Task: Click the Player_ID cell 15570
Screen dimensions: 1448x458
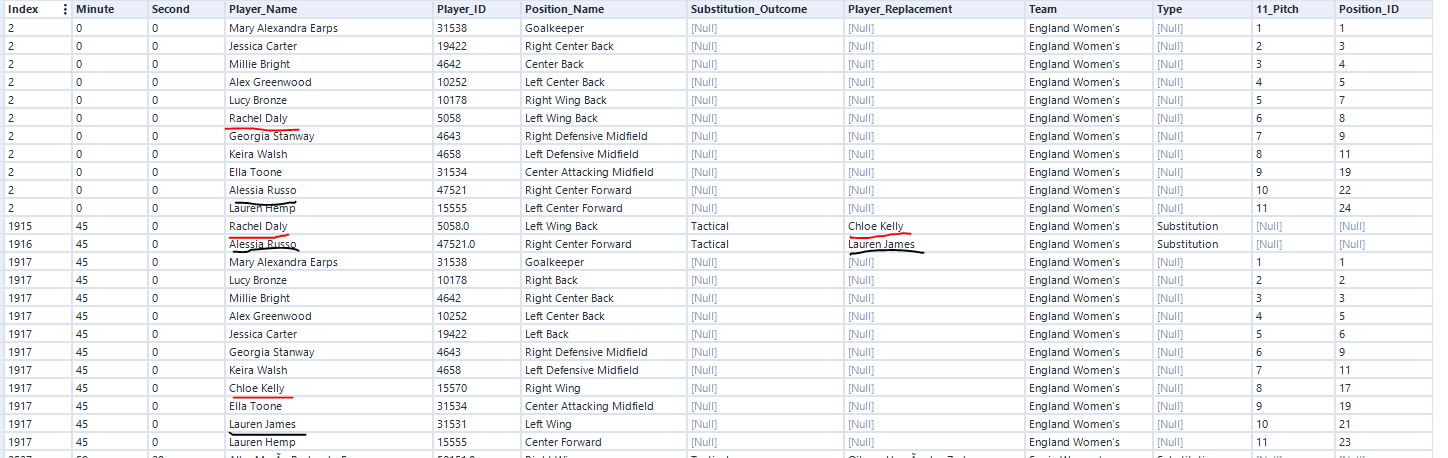Action: point(451,388)
